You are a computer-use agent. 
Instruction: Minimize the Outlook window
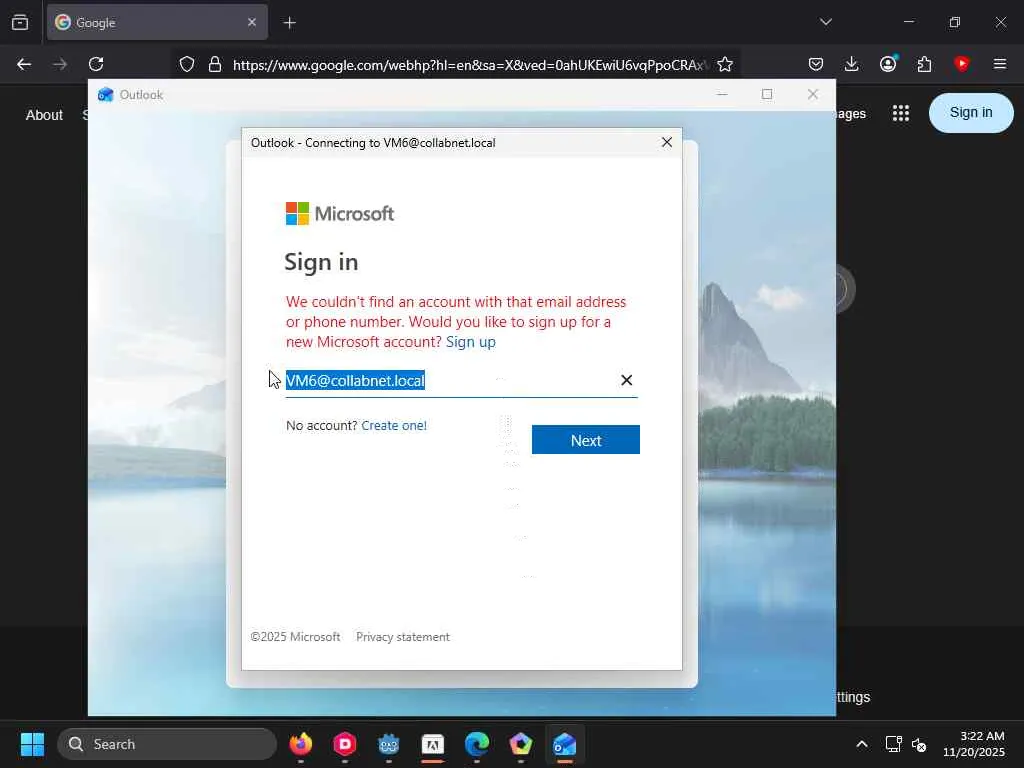722,95
